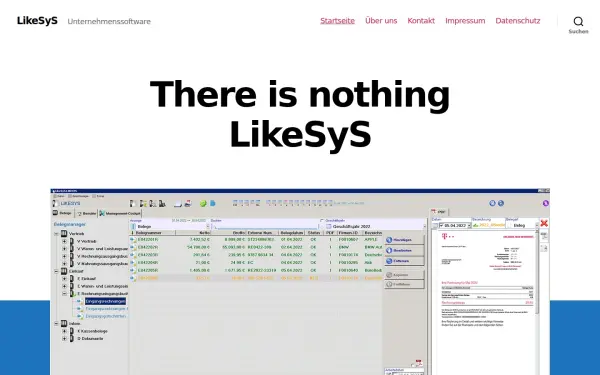Expand the K Kassenbelege node
This screenshot has height=375, width=600.
(64, 331)
